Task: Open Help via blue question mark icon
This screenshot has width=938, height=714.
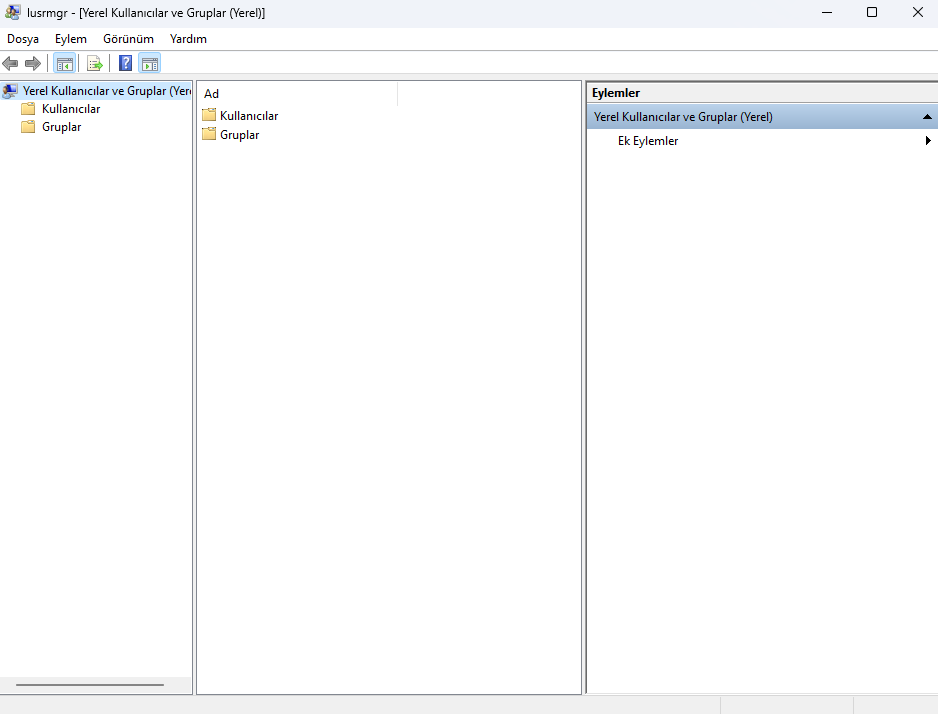Action: [x=125, y=63]
